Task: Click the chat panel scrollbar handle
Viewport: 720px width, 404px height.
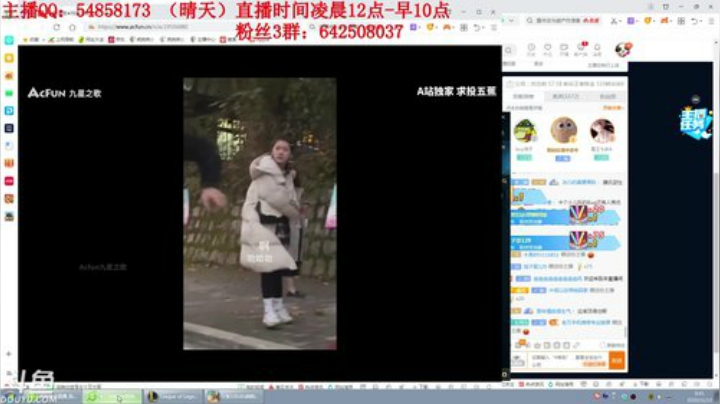Action: (624, 331)
